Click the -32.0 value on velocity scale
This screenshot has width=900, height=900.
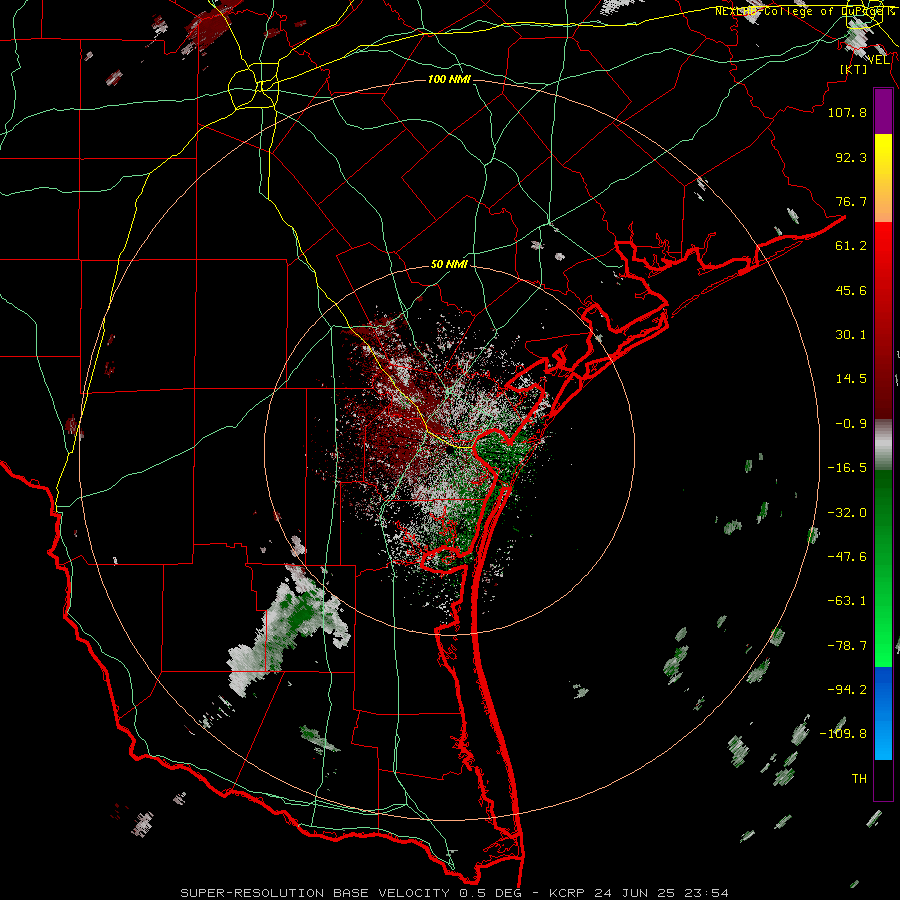click(847, 513)
